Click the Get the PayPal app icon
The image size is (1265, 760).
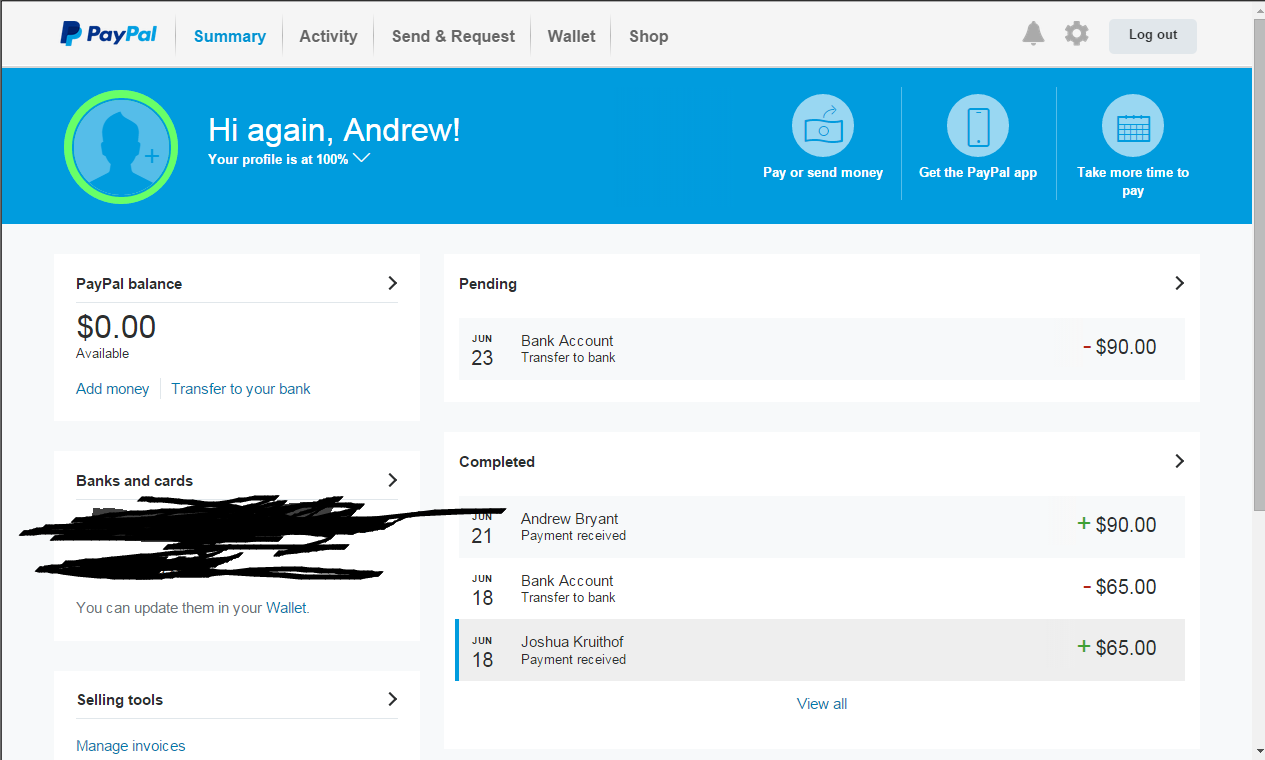point(977,126)
